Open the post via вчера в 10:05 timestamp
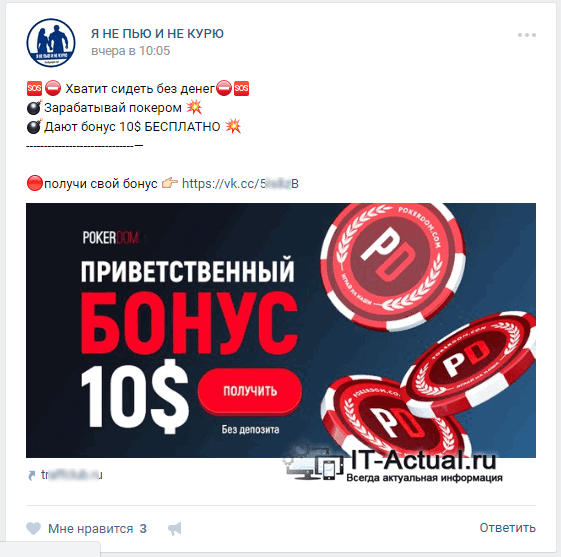This screenshot has width=561, height=557. (x=131, y=51)
